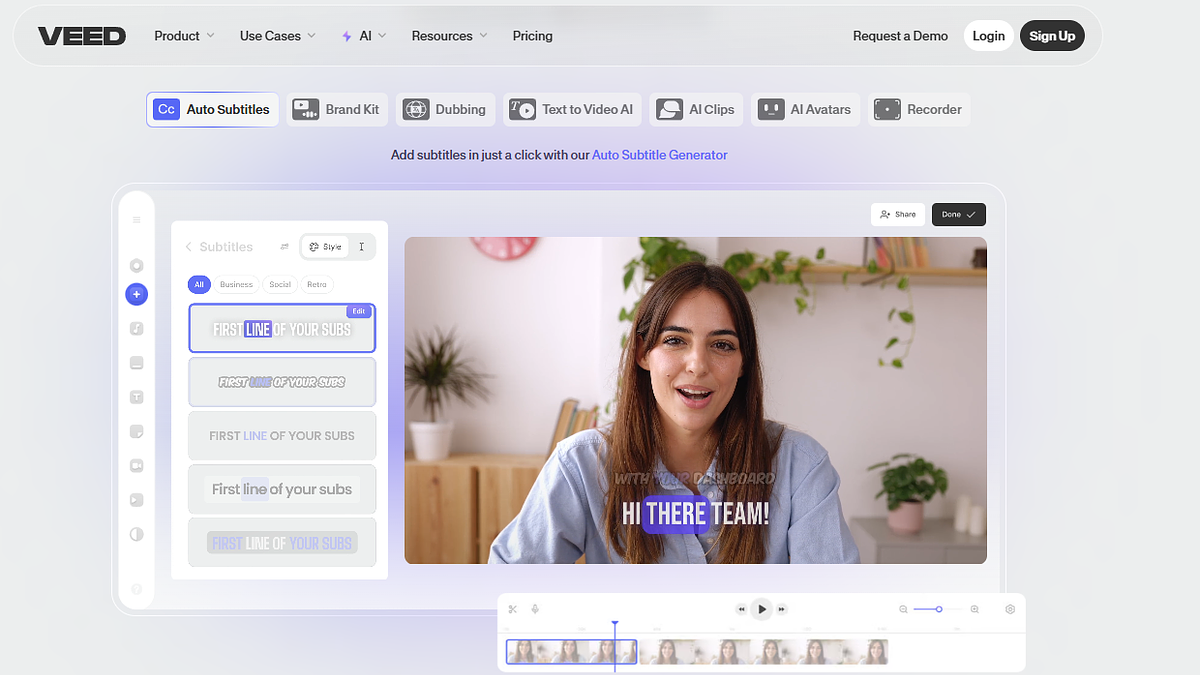The image size is (1200, 675).
Task: Select the text cursor icon next to Style
Action: click(362, 246)
